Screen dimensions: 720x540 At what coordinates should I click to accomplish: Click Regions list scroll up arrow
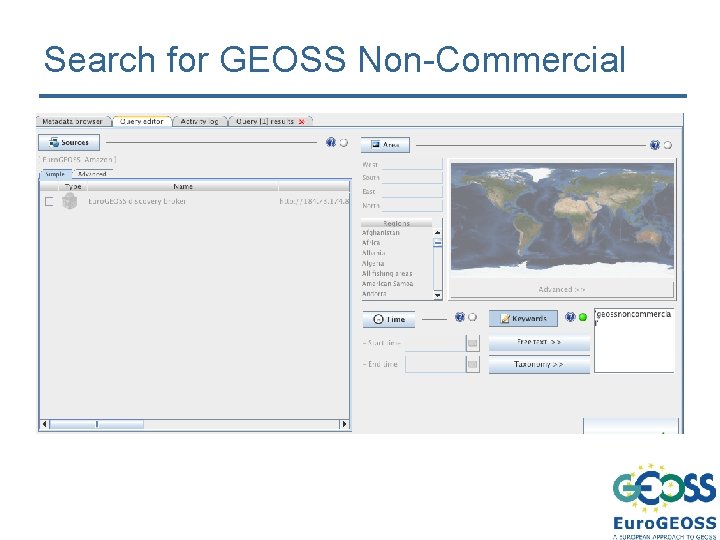[438, 233]
